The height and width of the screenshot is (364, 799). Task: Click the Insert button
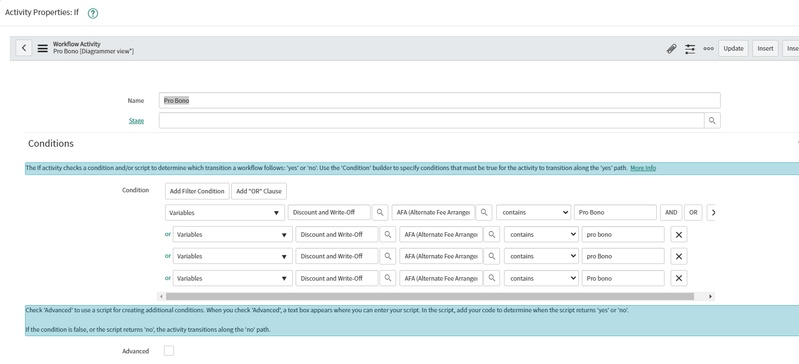765,48
